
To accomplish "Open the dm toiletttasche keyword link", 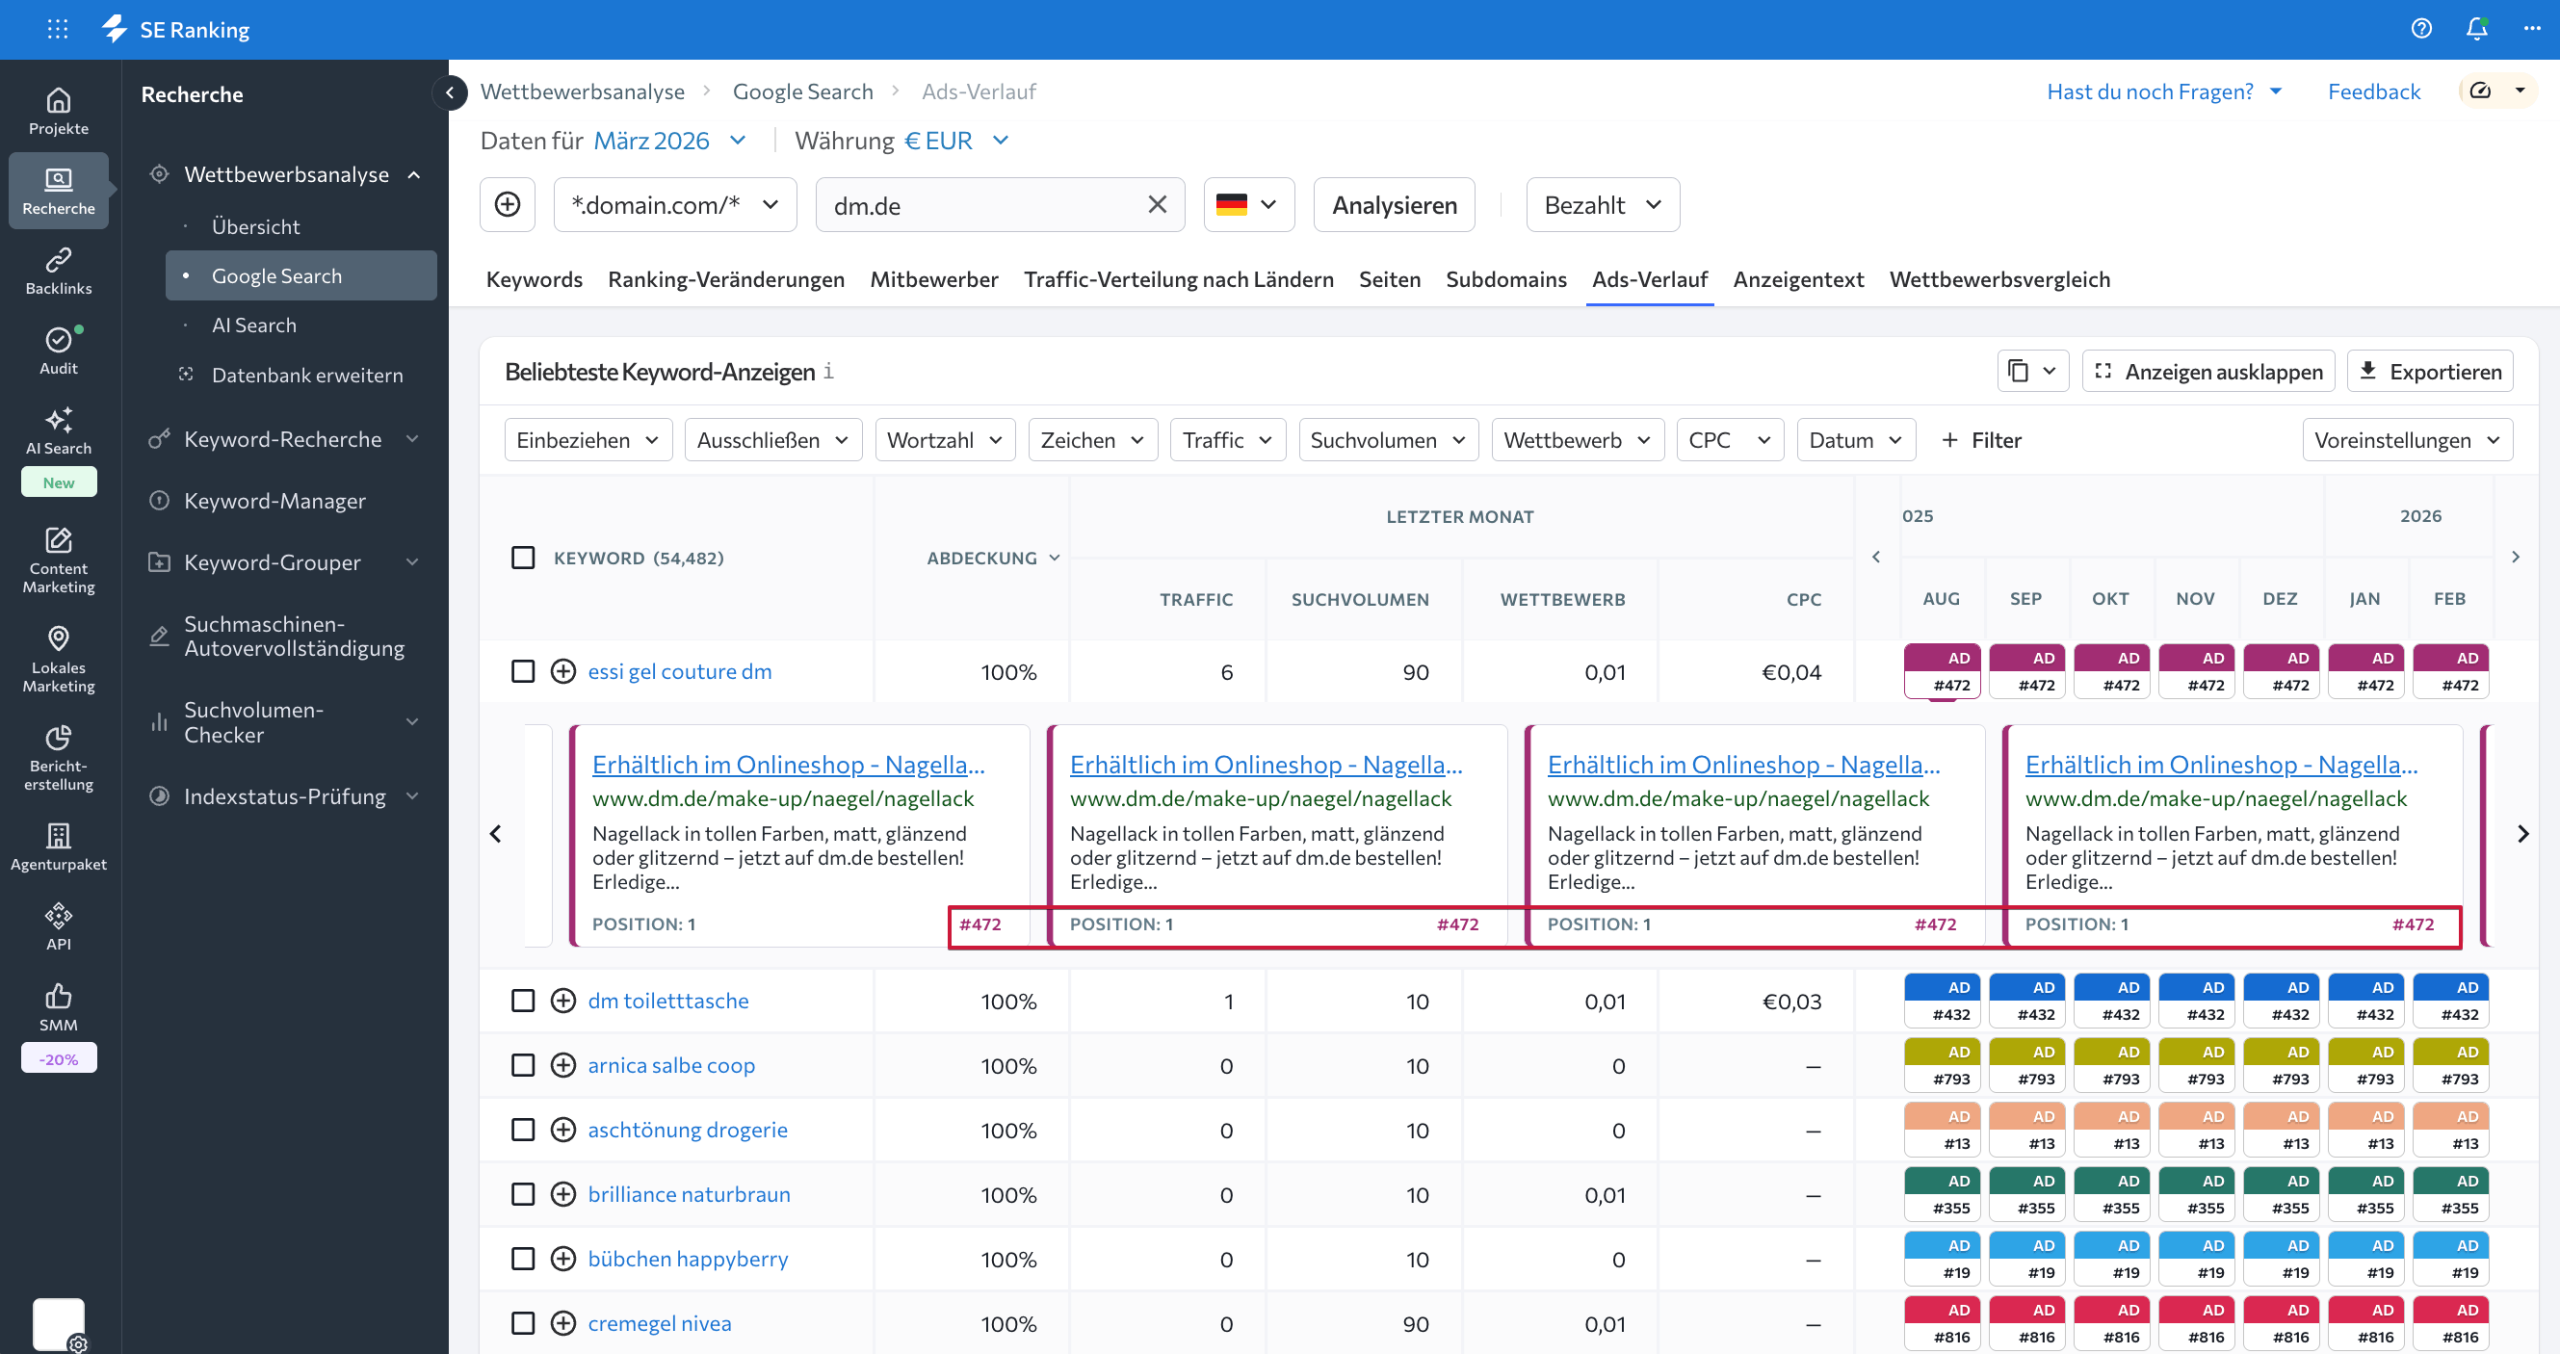I will coord(668,1000).
